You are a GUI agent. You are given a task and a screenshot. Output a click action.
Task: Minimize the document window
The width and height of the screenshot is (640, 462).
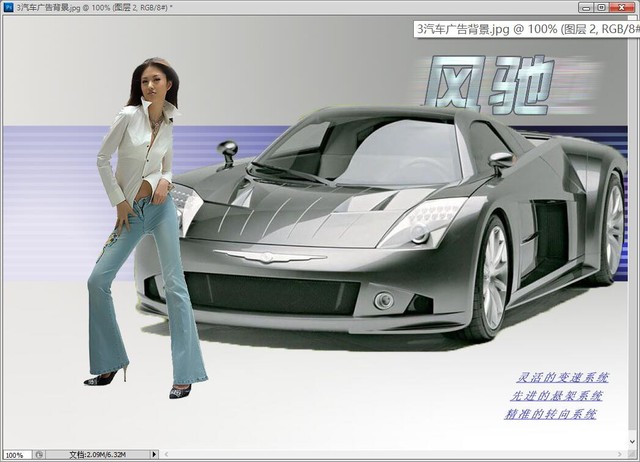coord(586,7)
